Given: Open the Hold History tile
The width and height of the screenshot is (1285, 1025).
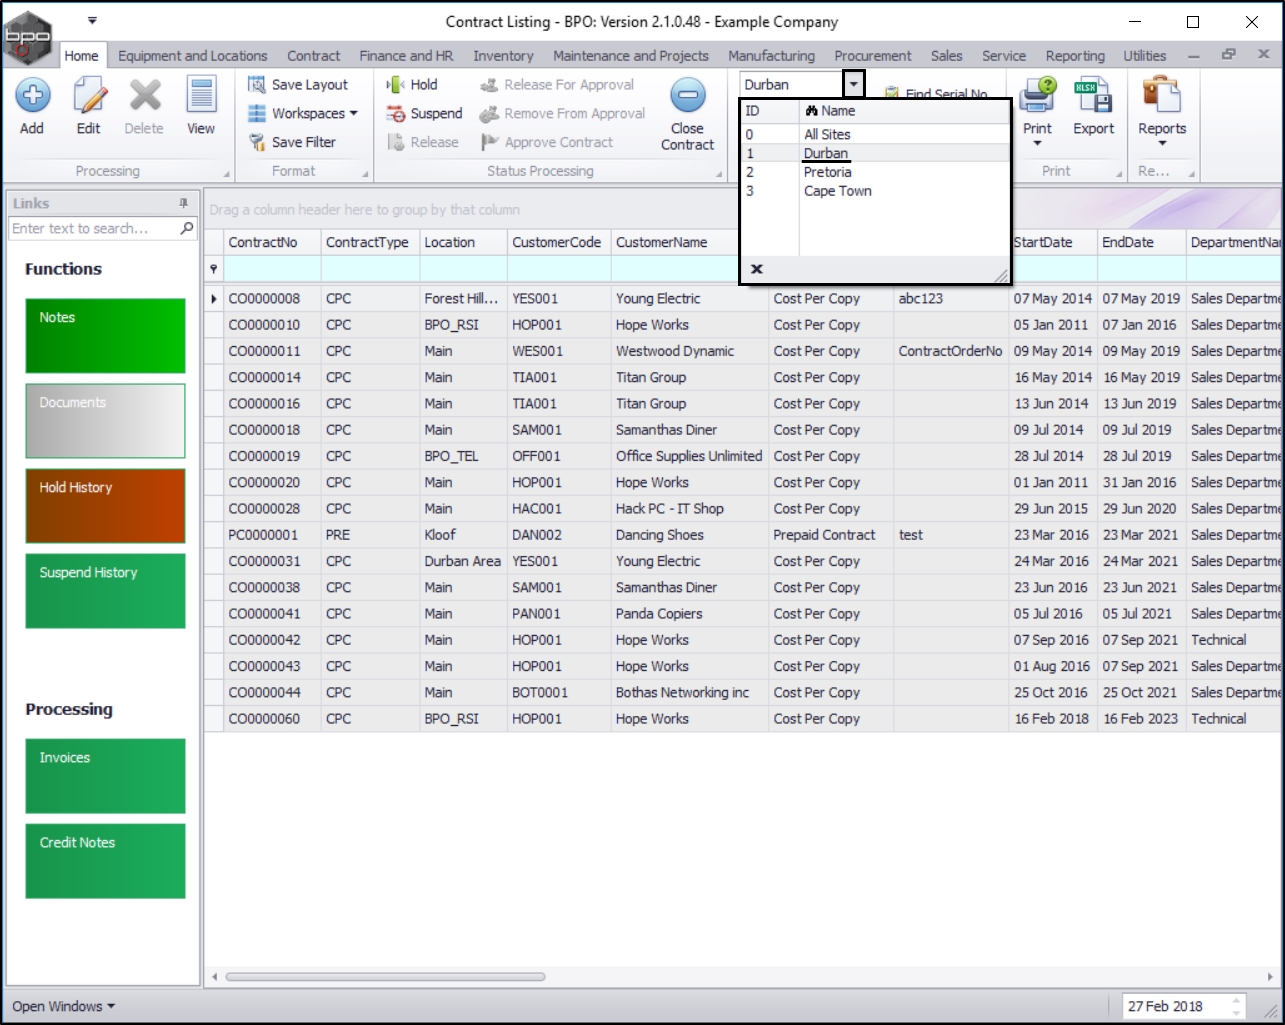Looking at the screenshot, I should point(105,506).
